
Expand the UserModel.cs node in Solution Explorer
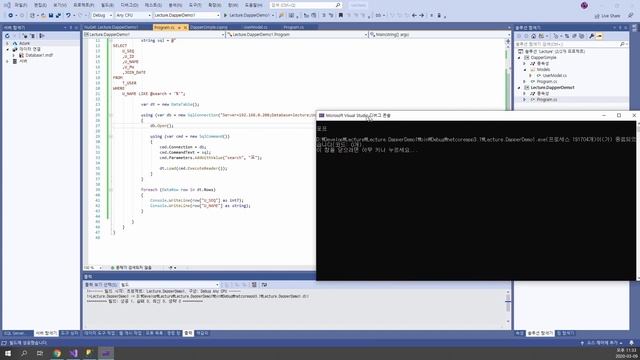click(x=530, y=76)
